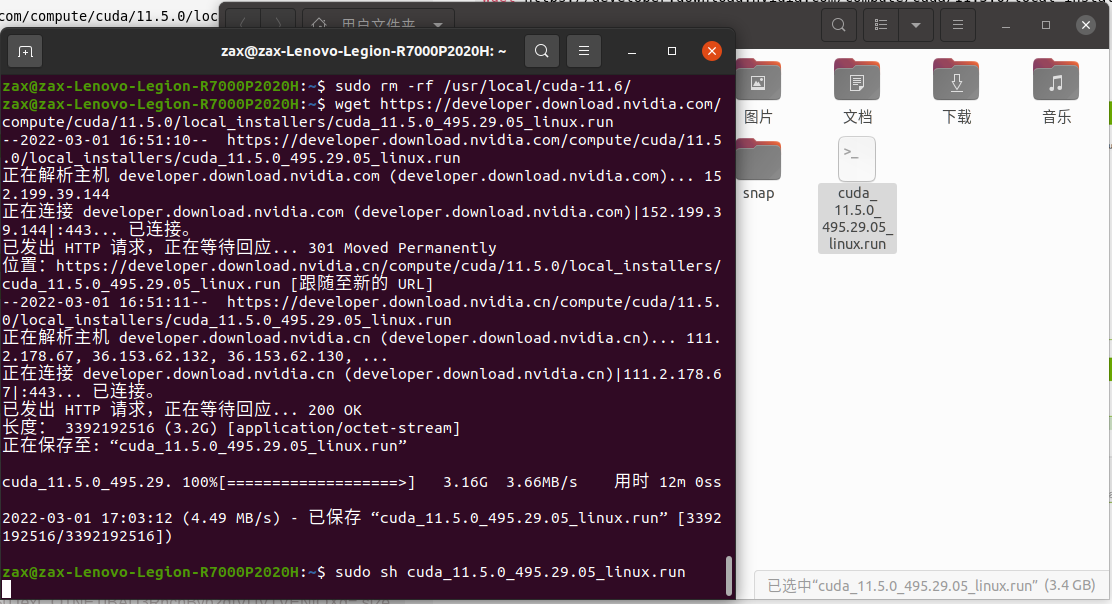
Task: Click the terminal text '301 Moved Permanently'
Action: tap(402, 248)
